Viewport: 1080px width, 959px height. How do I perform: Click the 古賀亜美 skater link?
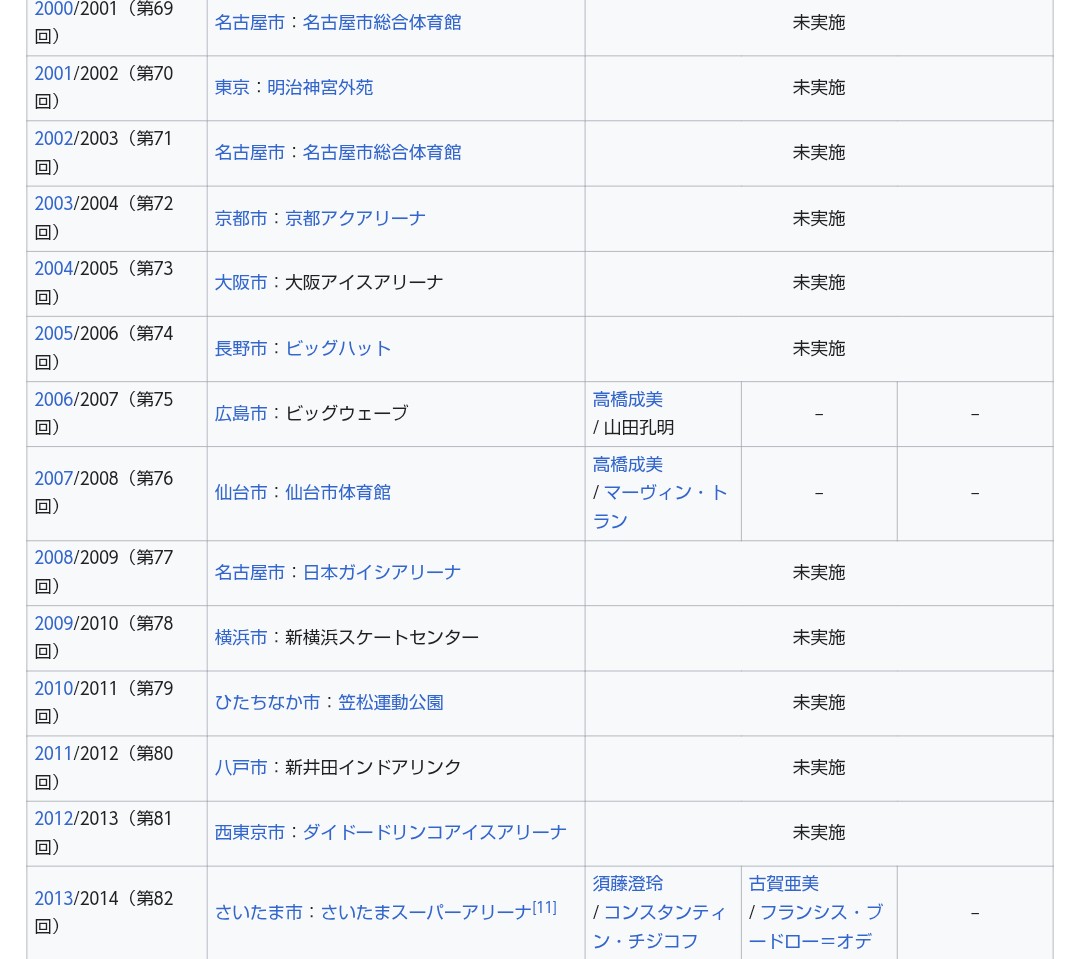[784, 884]
